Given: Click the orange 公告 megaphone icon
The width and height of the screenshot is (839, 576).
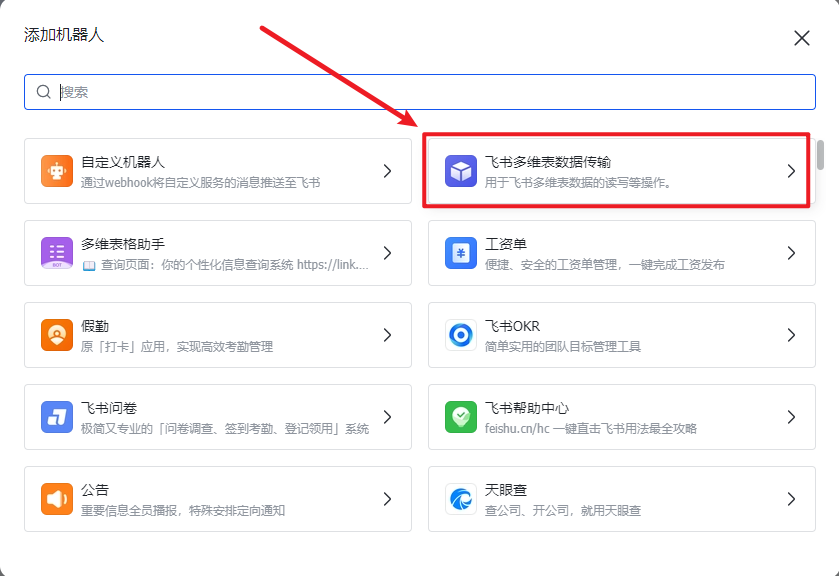Looking at the screenshot, I should click(57, 499).
